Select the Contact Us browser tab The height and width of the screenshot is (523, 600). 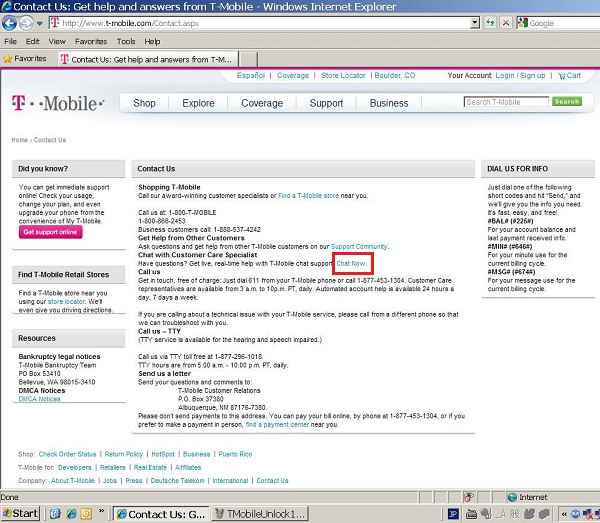[x=147, y=59]
